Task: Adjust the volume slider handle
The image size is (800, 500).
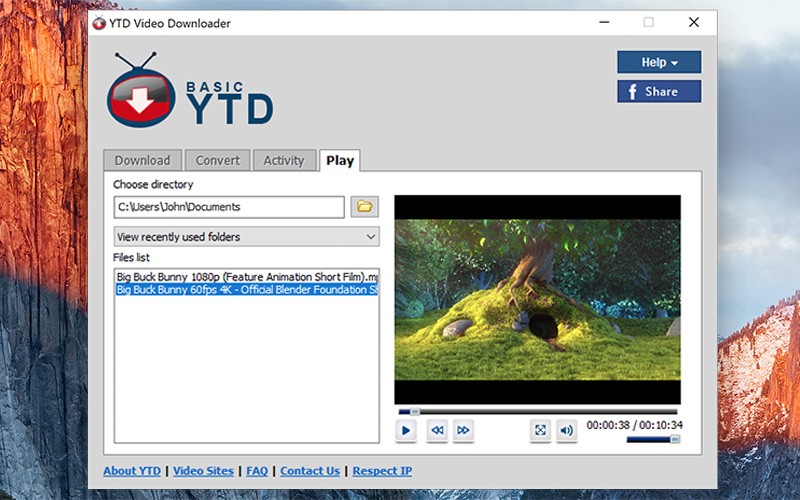Action: [x=674, y=439]
